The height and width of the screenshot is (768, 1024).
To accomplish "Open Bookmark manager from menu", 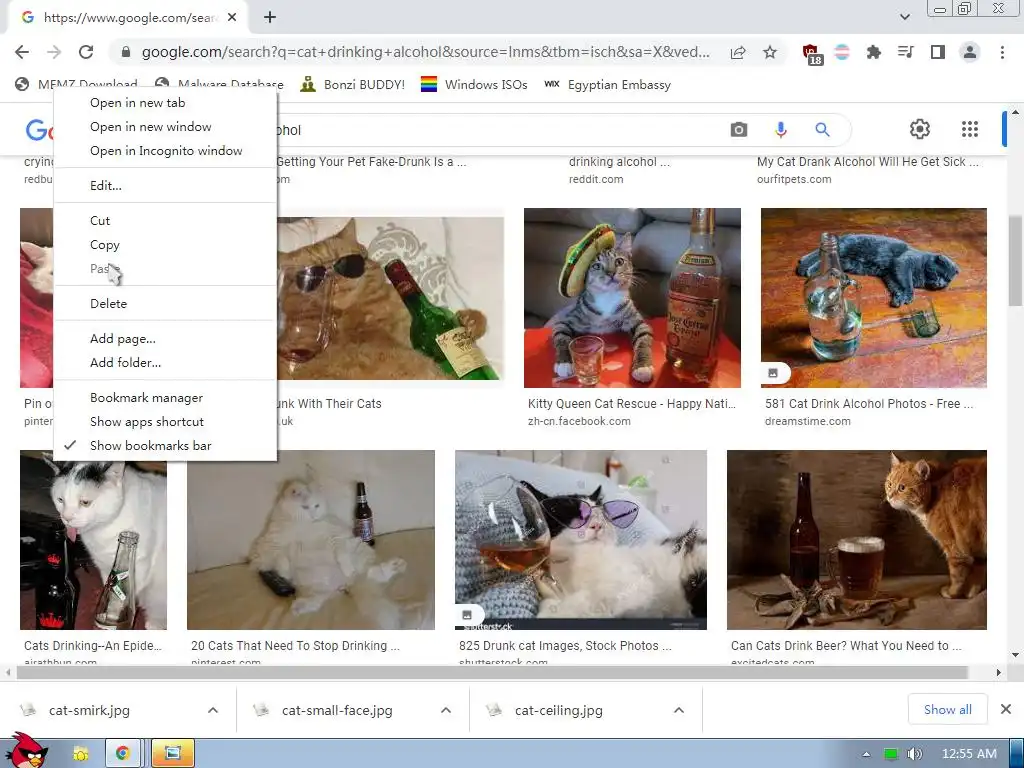I will point(165,398).
